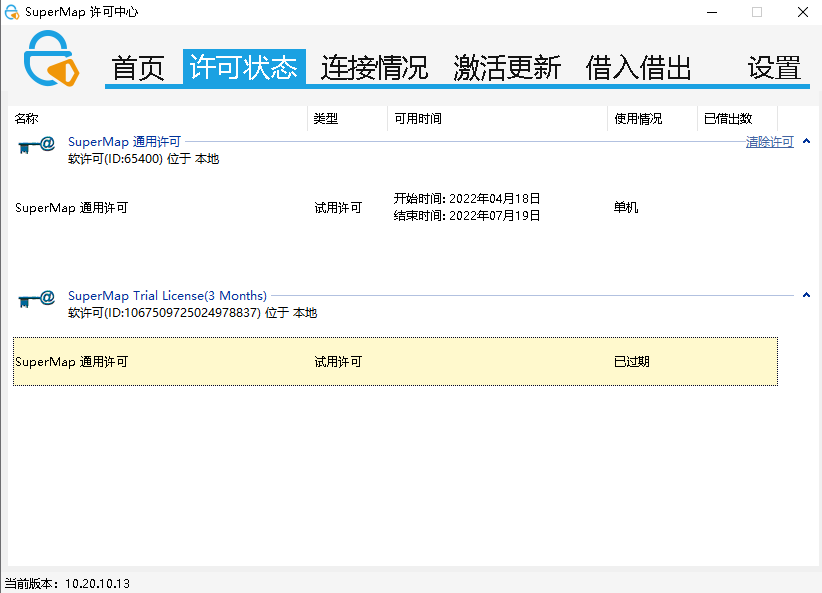Screen dimensions: 822x593
Task: Open the 借入借出 tab
Action: click(x=639, y=68)
